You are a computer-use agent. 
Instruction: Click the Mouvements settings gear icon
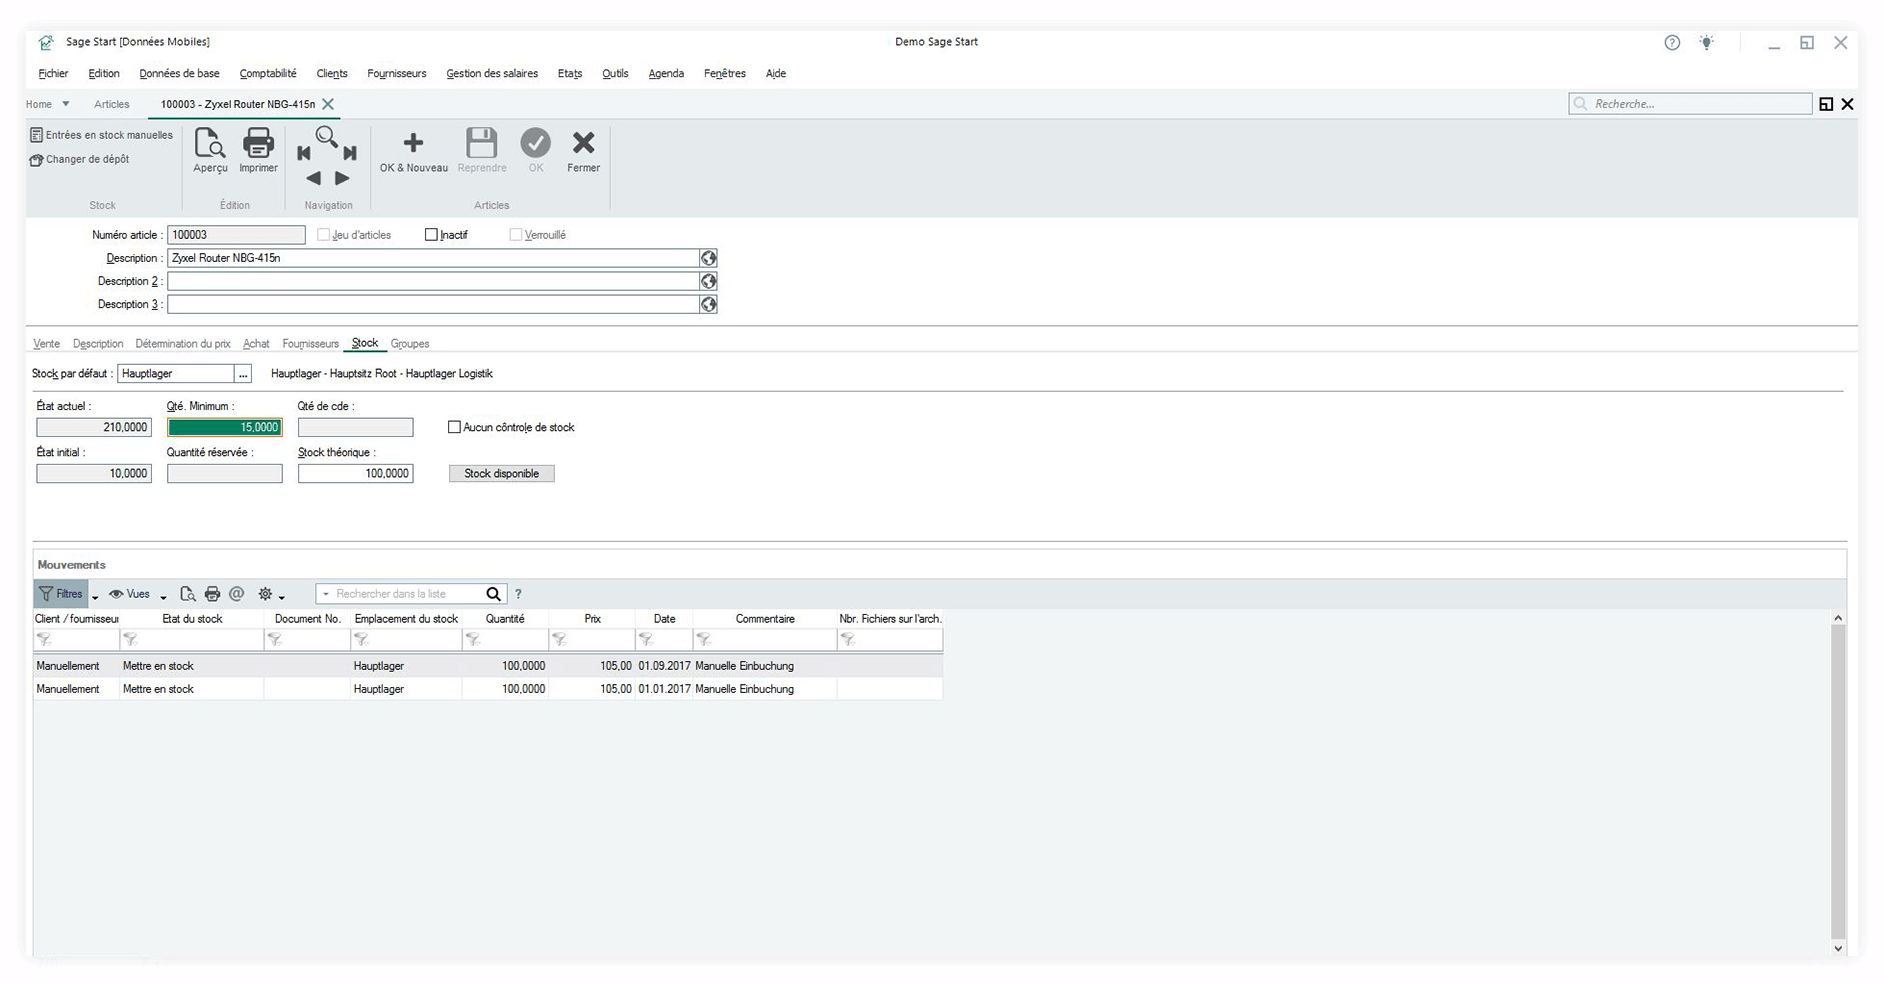coord(265,594)
